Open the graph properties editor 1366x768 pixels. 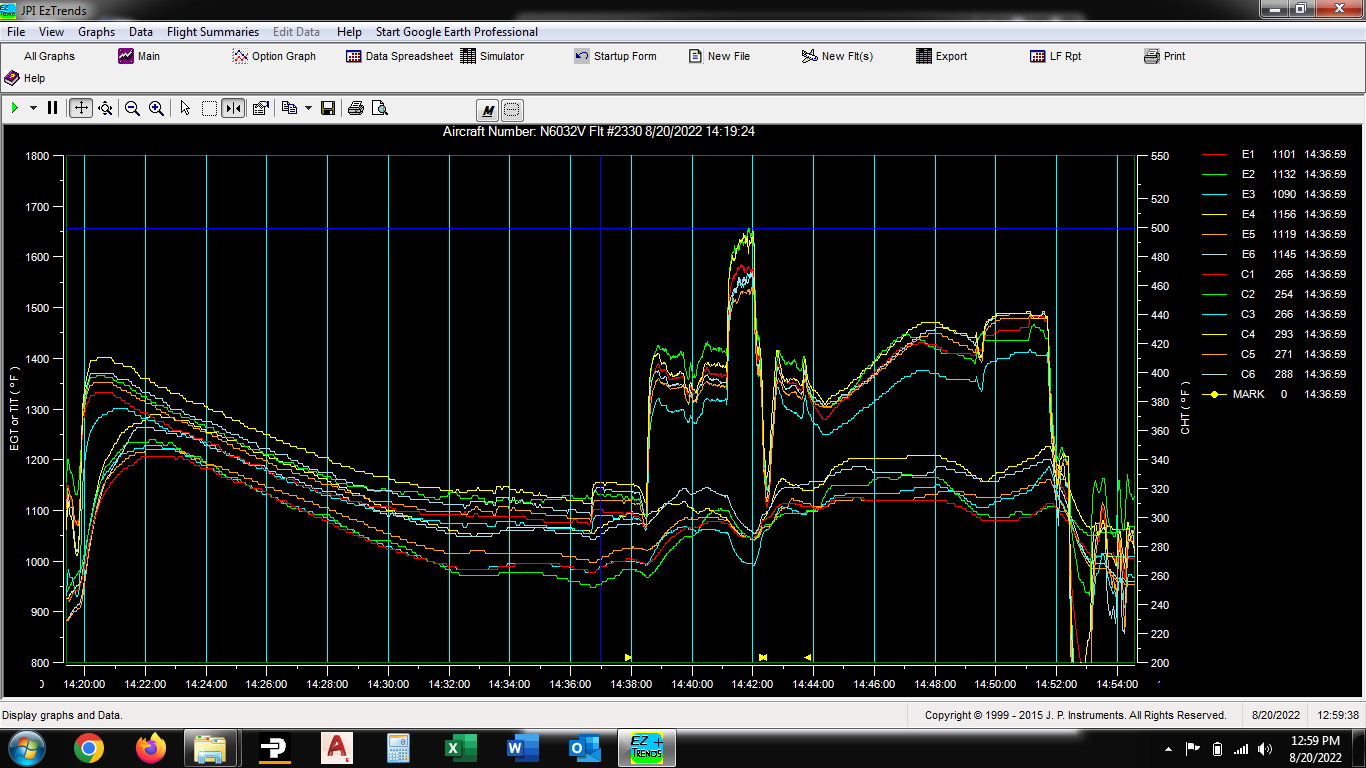click(x=260, y=108)
